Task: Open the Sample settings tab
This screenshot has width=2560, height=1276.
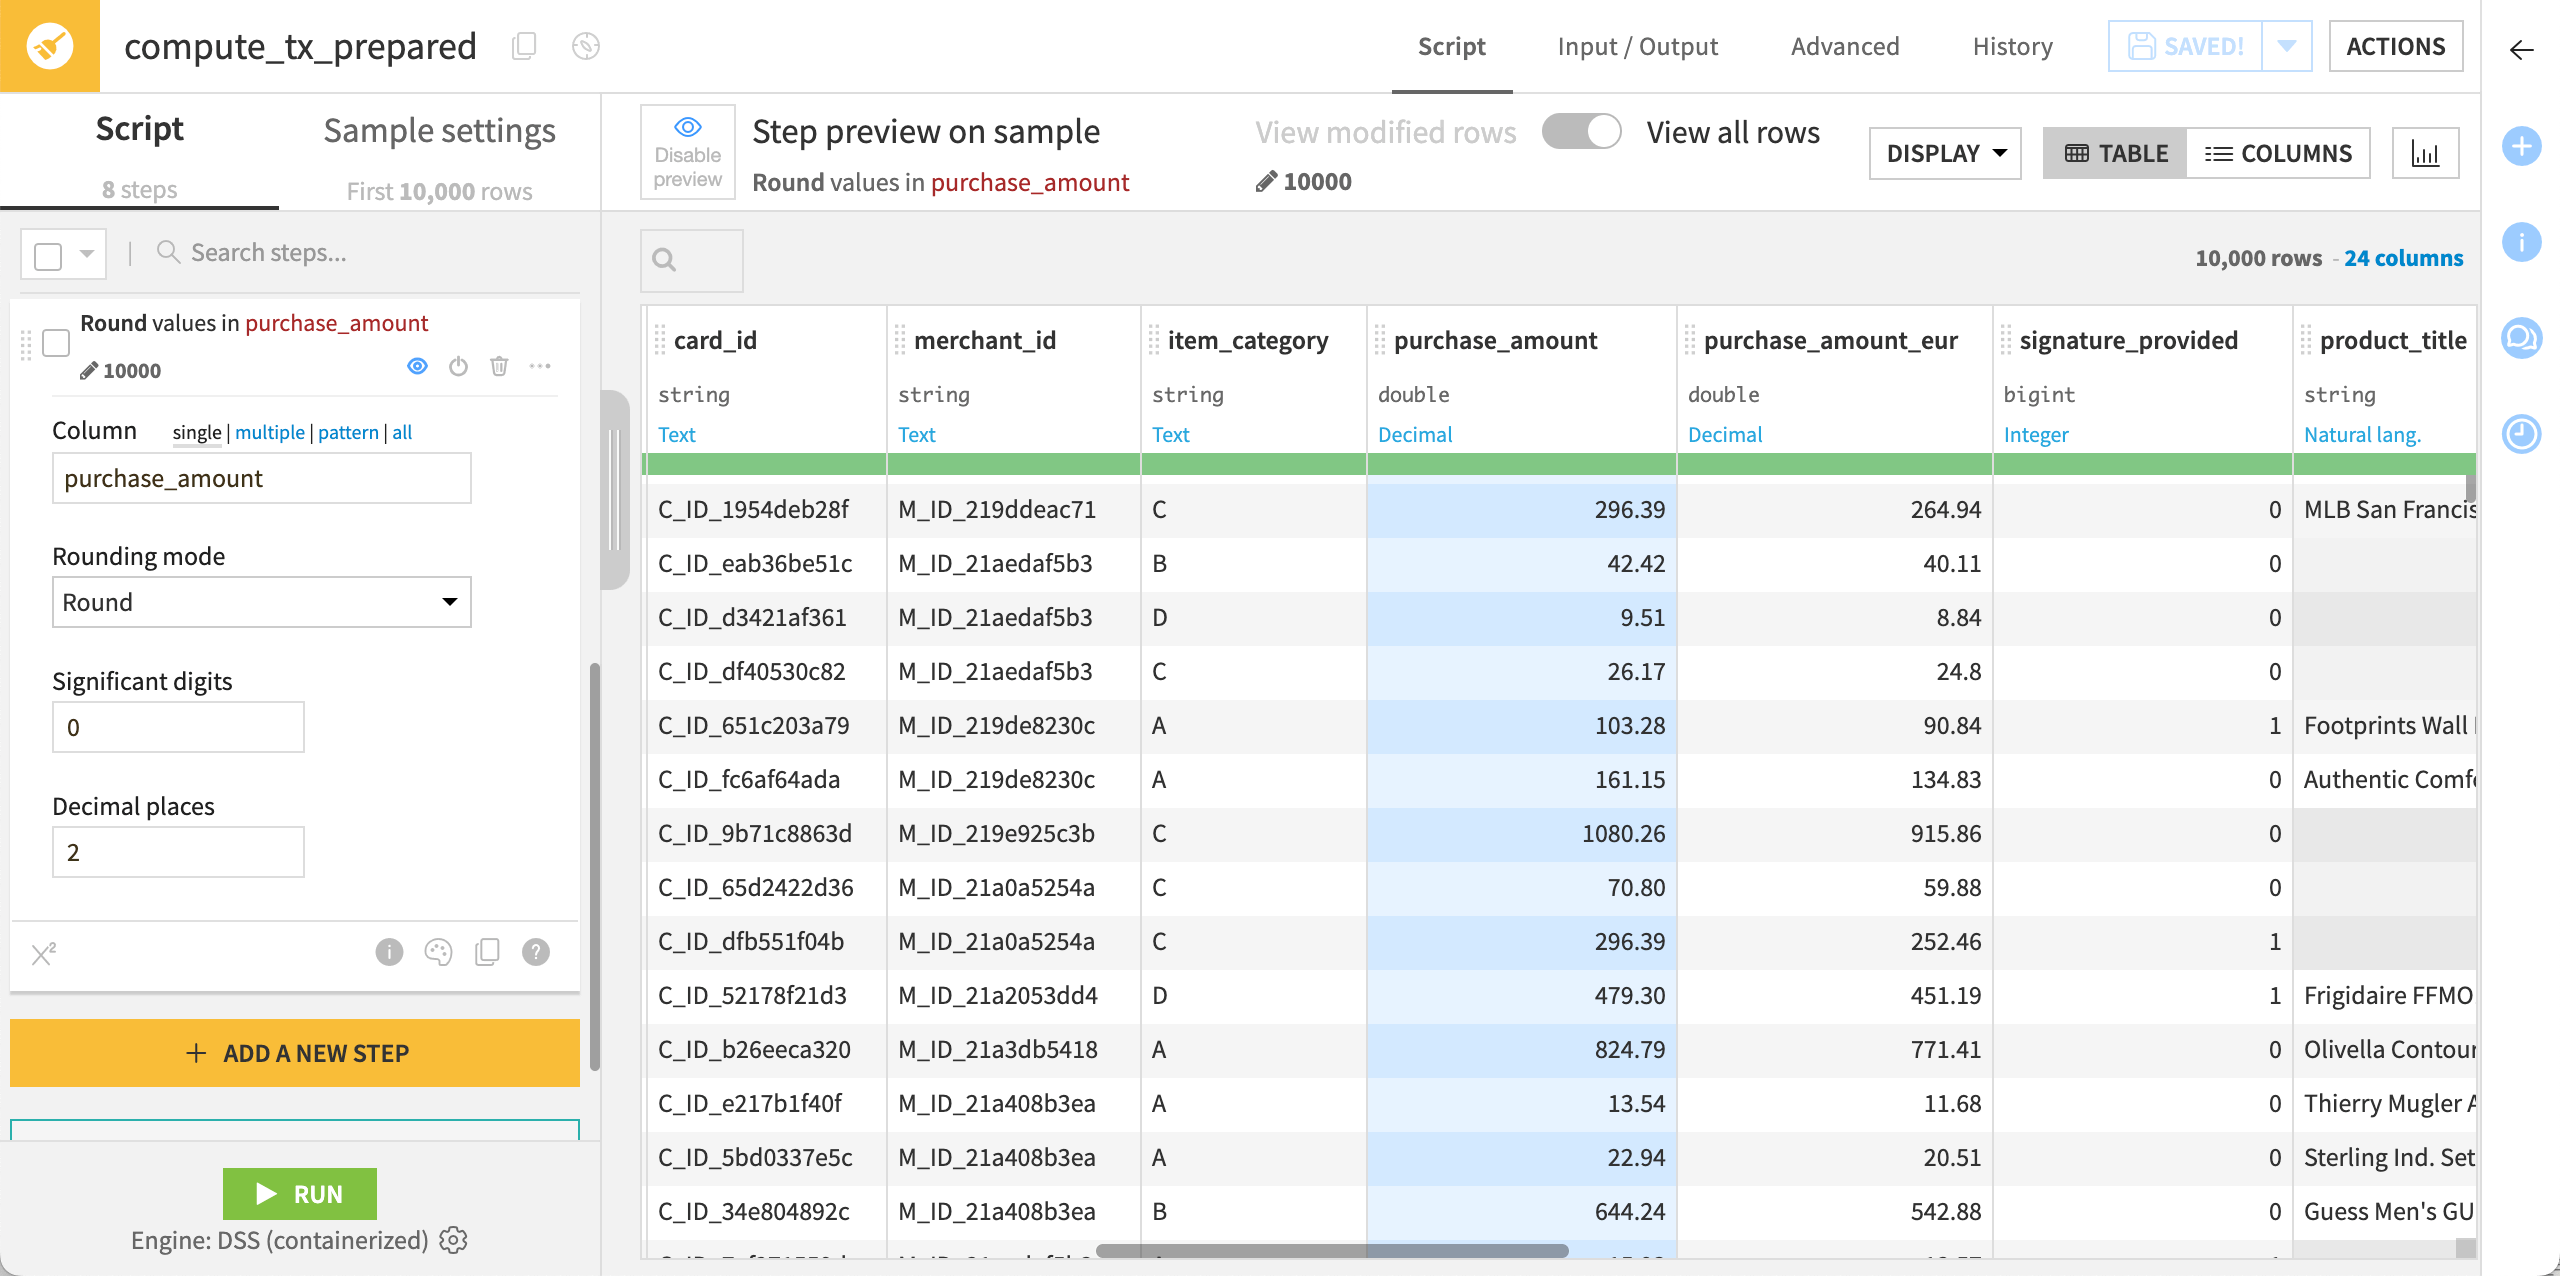Action: click(x=439, y=130)
